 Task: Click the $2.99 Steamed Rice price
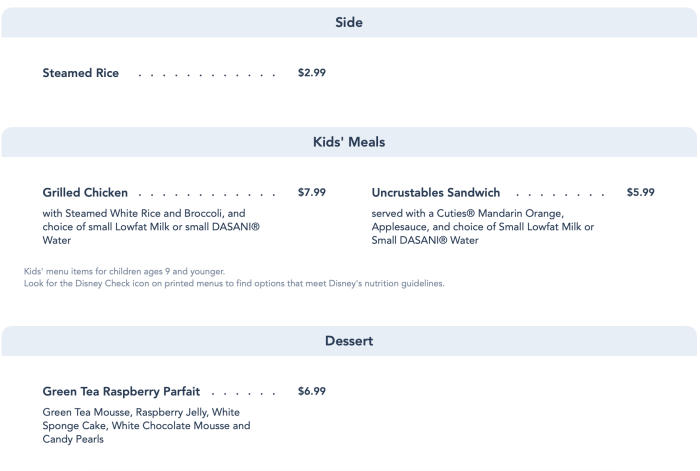pos(312,73)
